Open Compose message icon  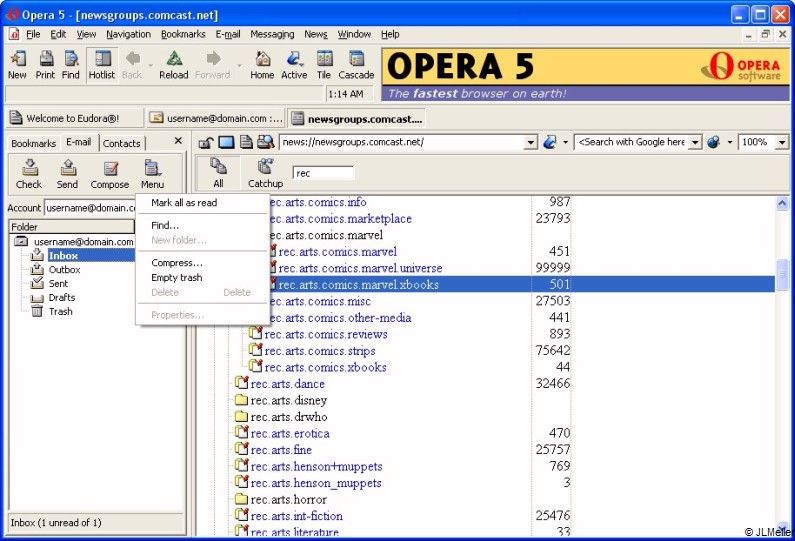tap(110, 174)
